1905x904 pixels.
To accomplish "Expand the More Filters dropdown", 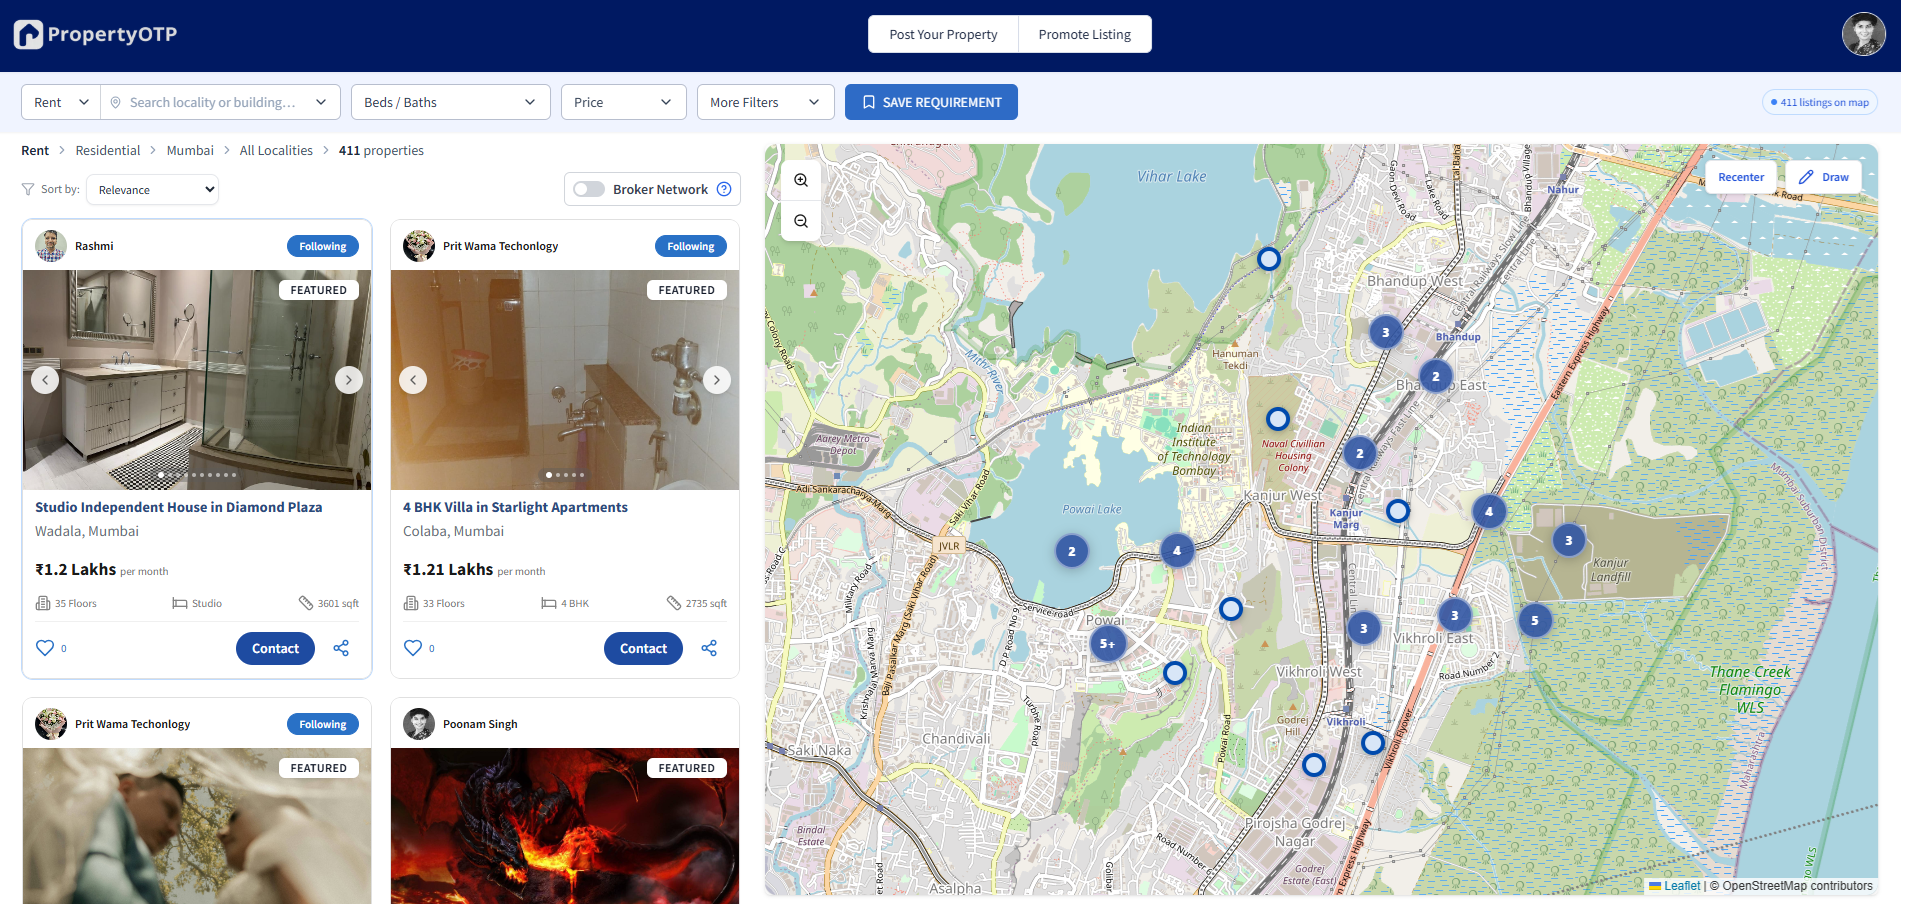I will [x=766, y=102].
